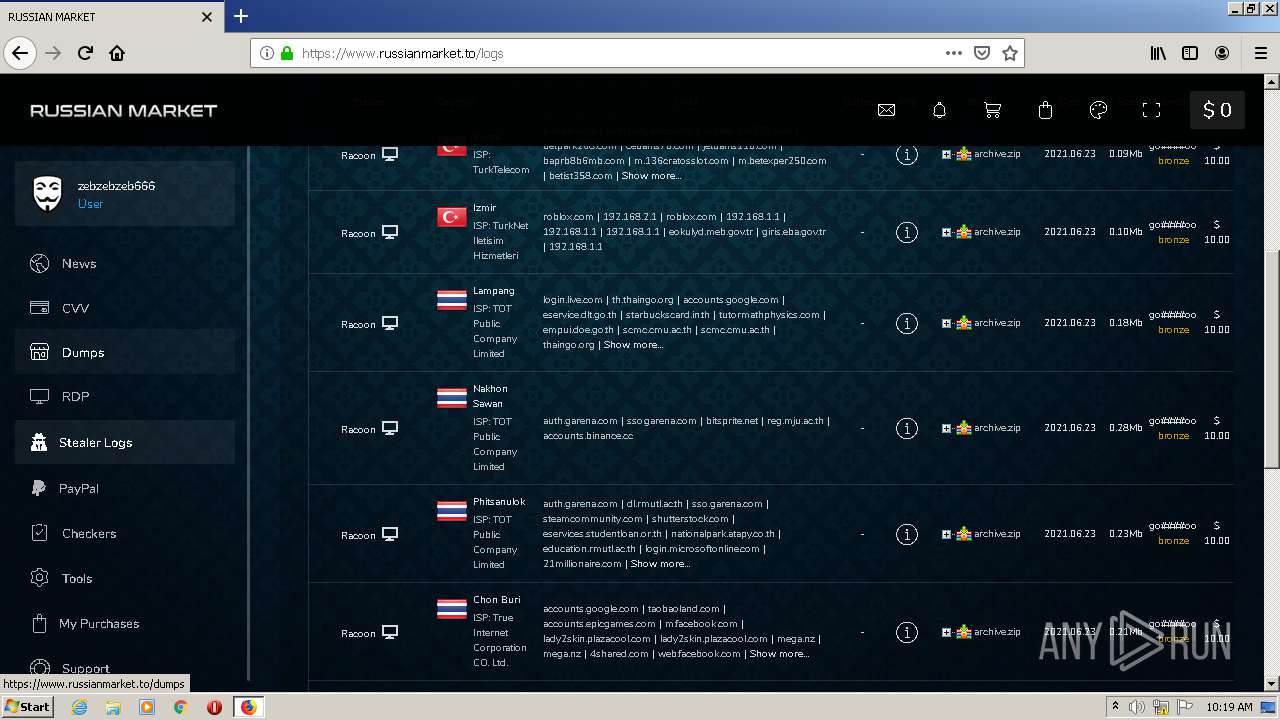This screenshot has height=720, width=1280.
Task: Click the page vertical scrollbar
Action: point(1272,357)
